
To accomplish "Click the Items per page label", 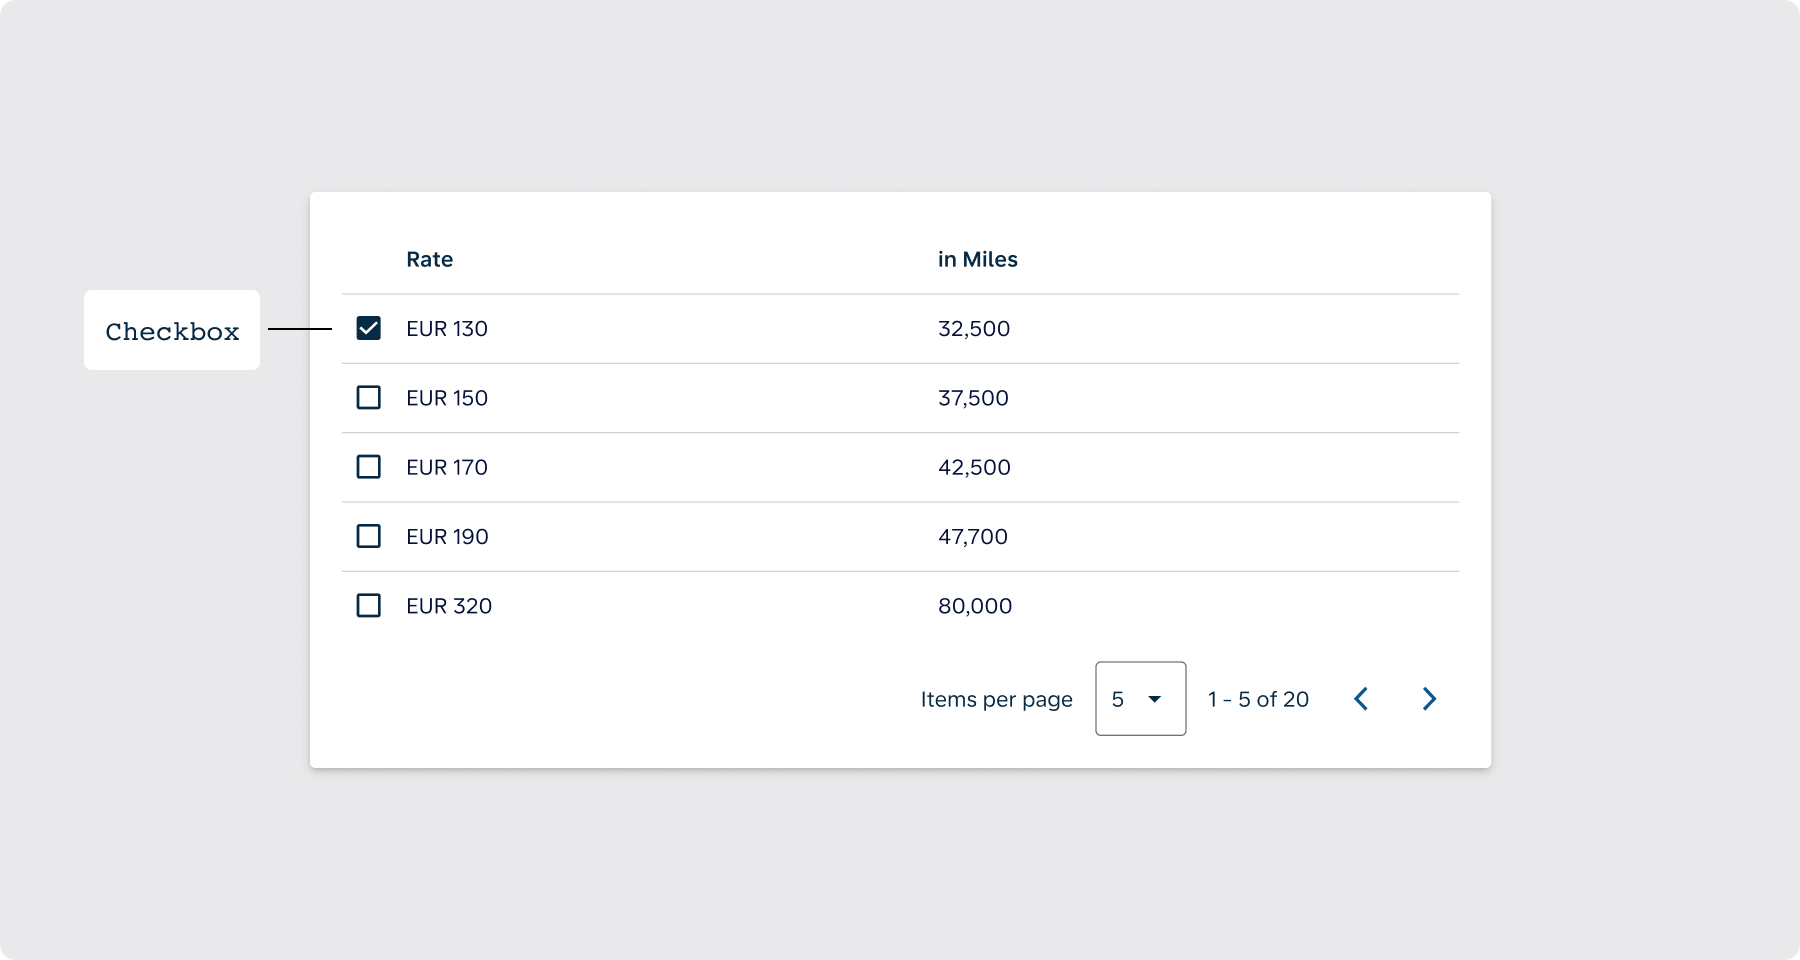I will tap(996, 699).
